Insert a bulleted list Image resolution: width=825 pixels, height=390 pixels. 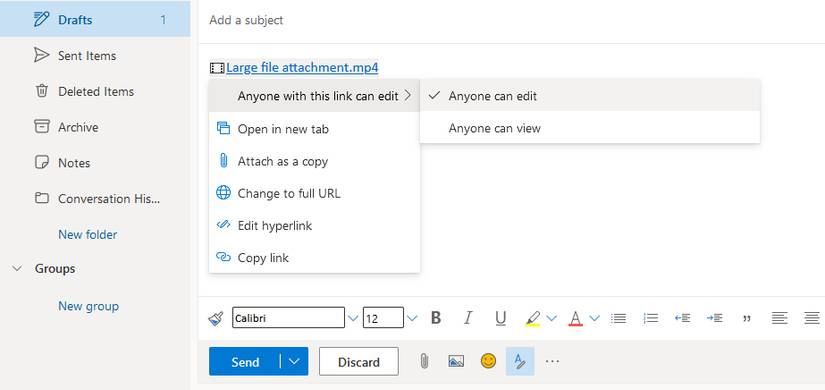pyautogui.click(x=618, y=318)
